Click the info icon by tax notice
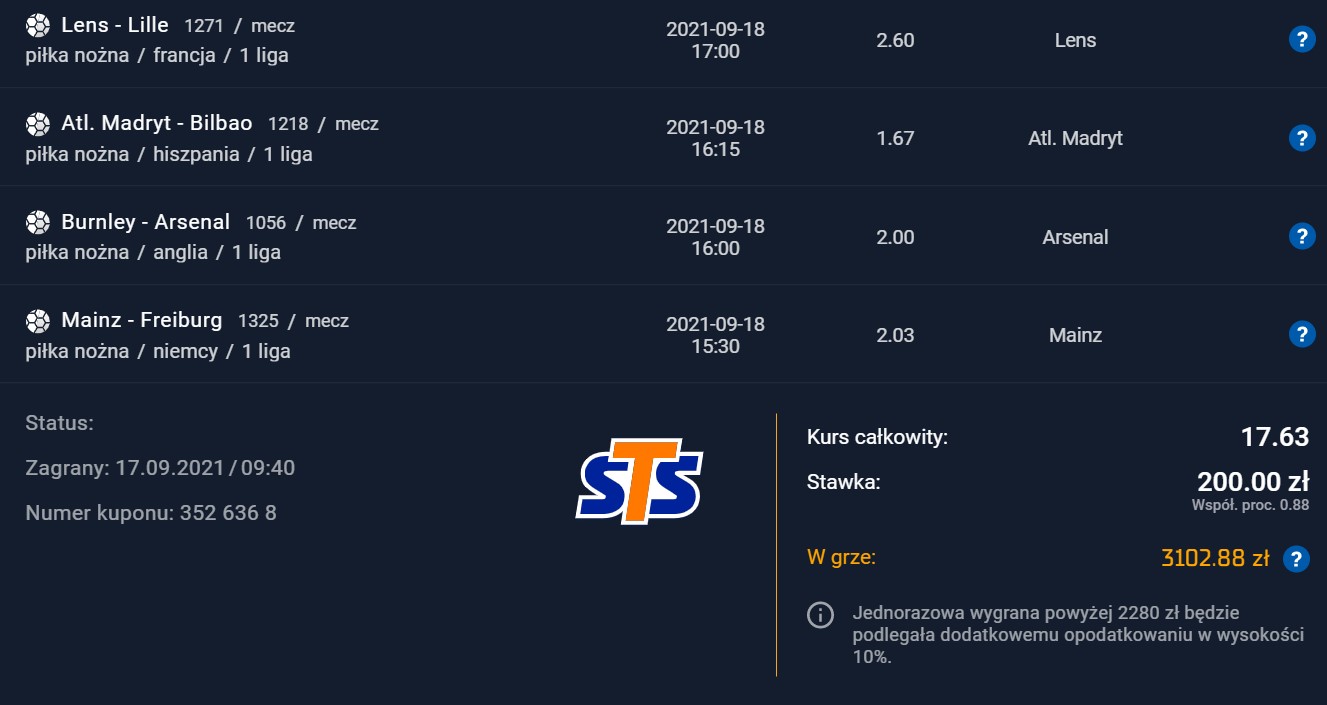 [x=820, y=614]
